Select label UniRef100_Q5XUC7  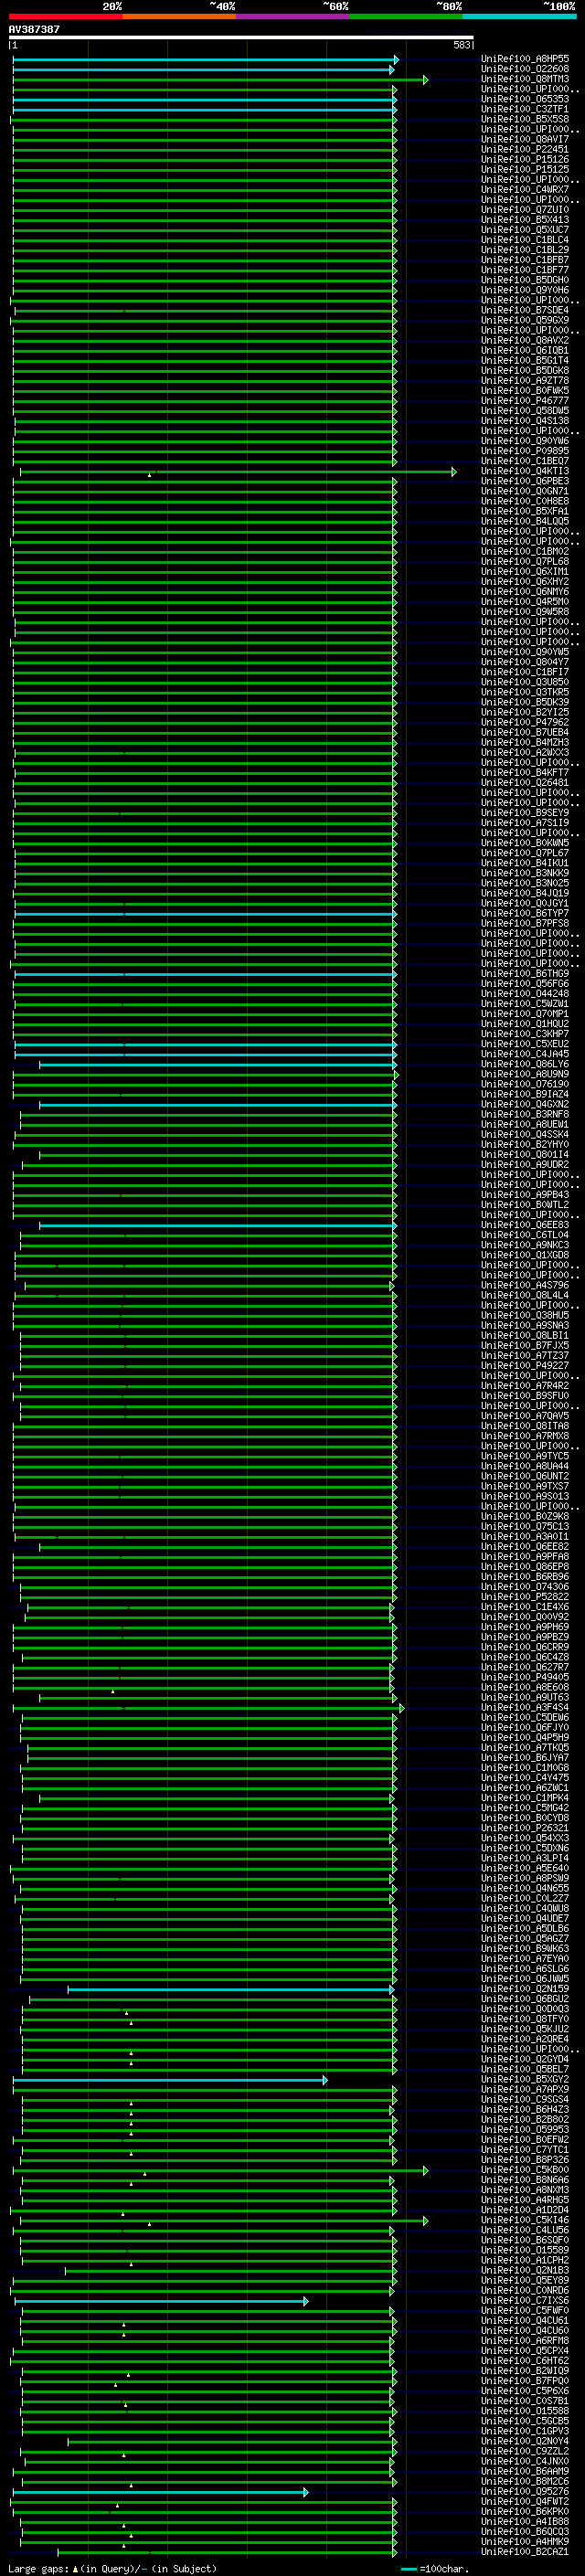tap(525, 230)
